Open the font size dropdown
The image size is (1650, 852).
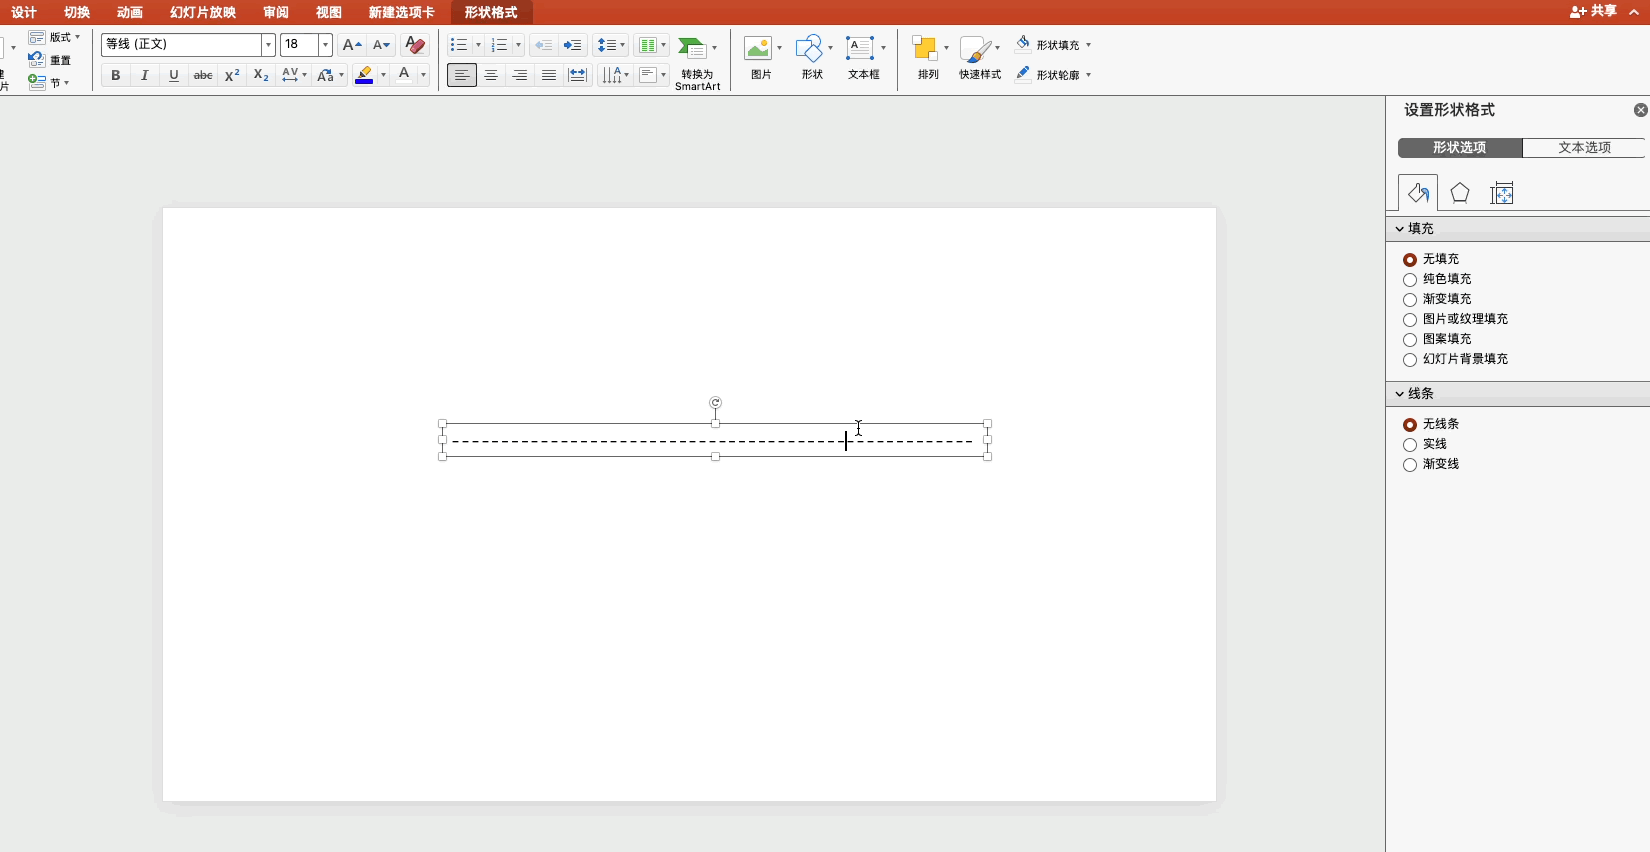tap(325, 45)
